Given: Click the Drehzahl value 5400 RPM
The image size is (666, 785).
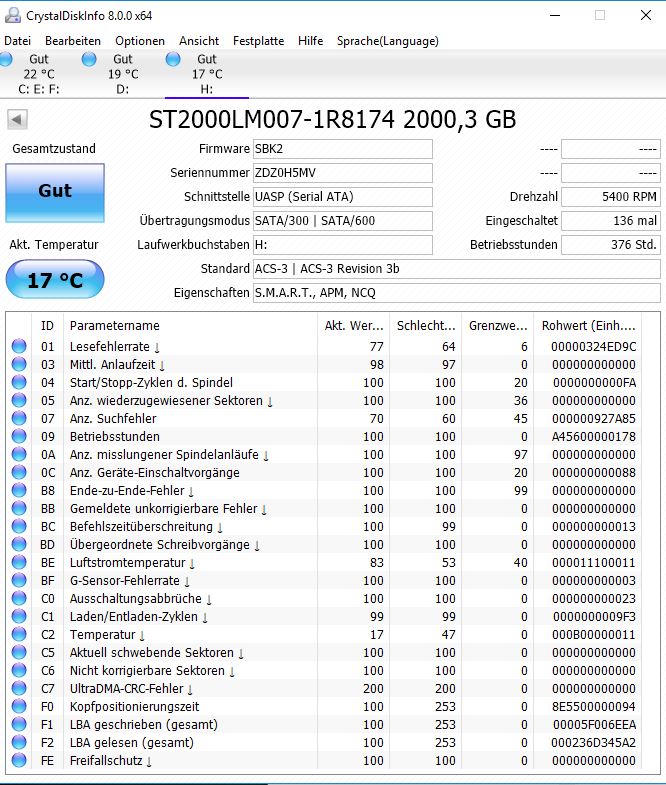Looking at the screenshot, I should click(x=611, y=197).
